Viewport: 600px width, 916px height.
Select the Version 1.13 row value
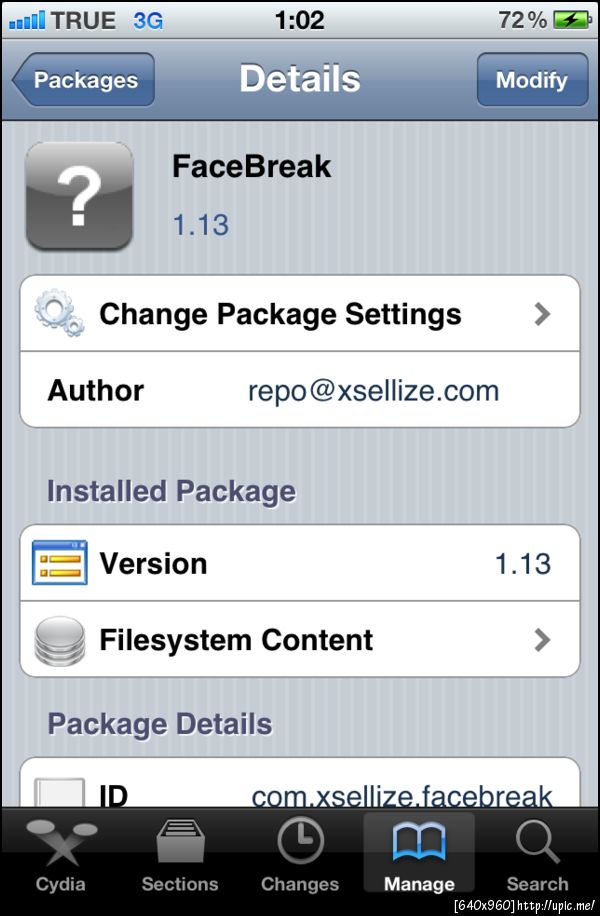coord(523,563)
